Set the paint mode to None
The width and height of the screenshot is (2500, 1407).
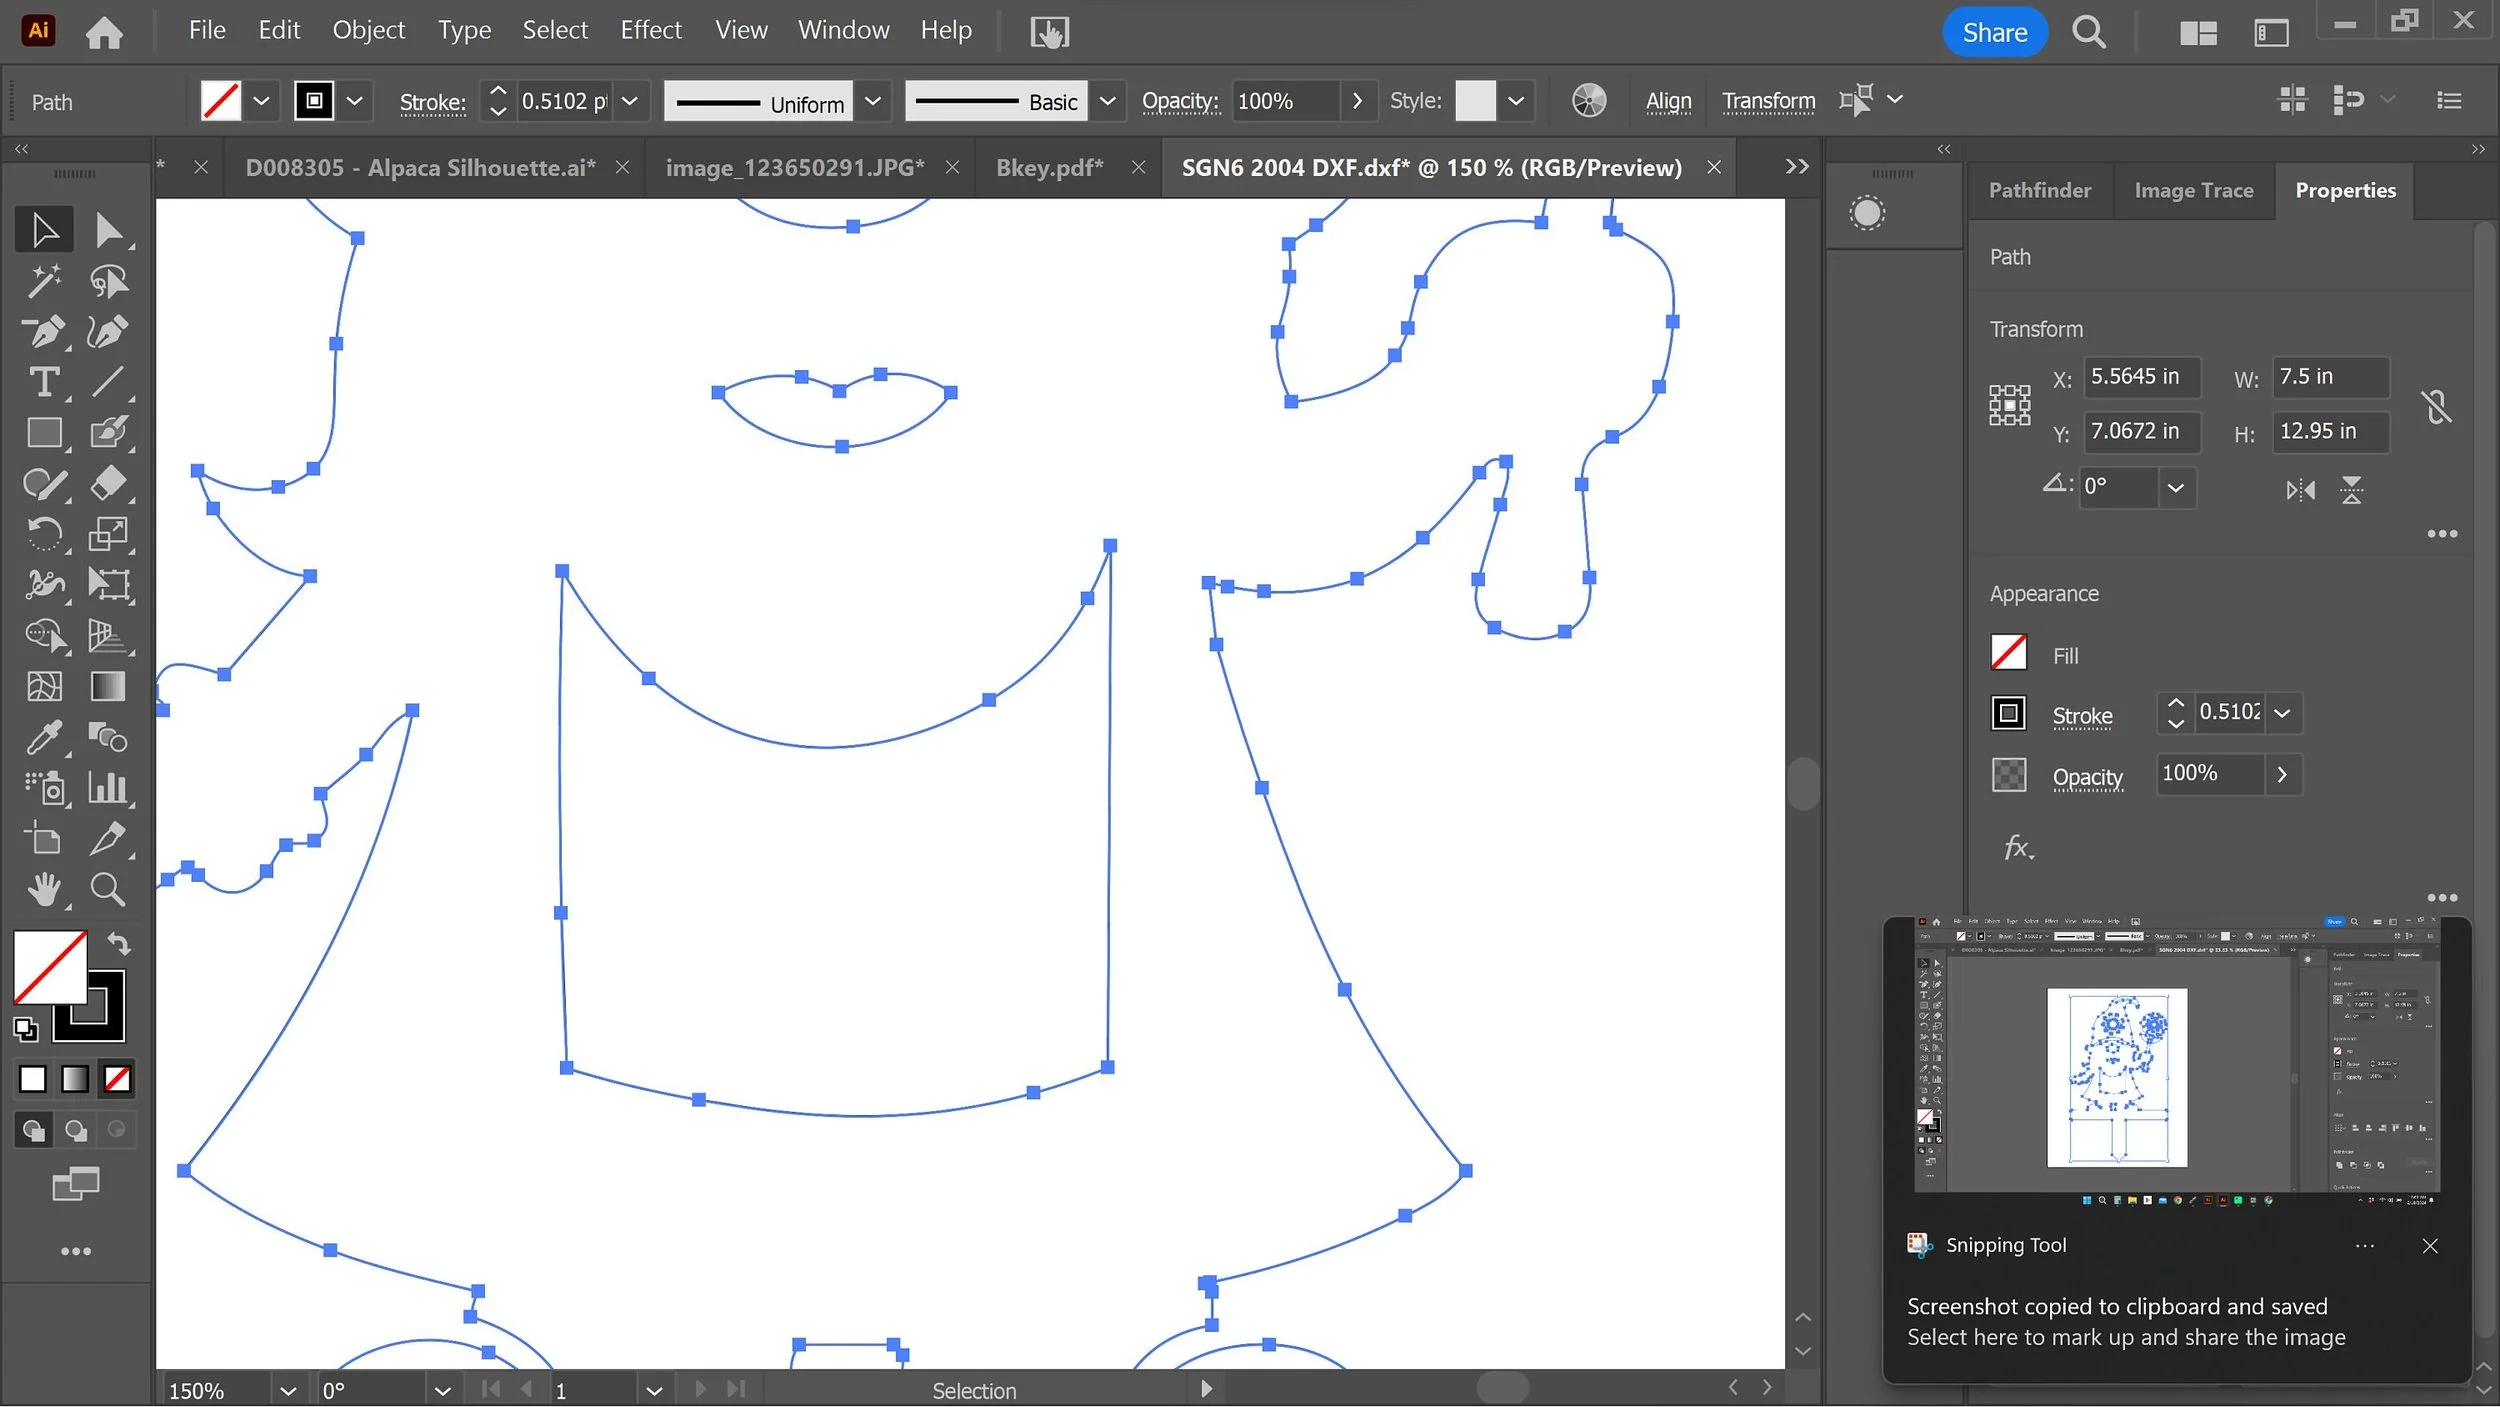117,1079
